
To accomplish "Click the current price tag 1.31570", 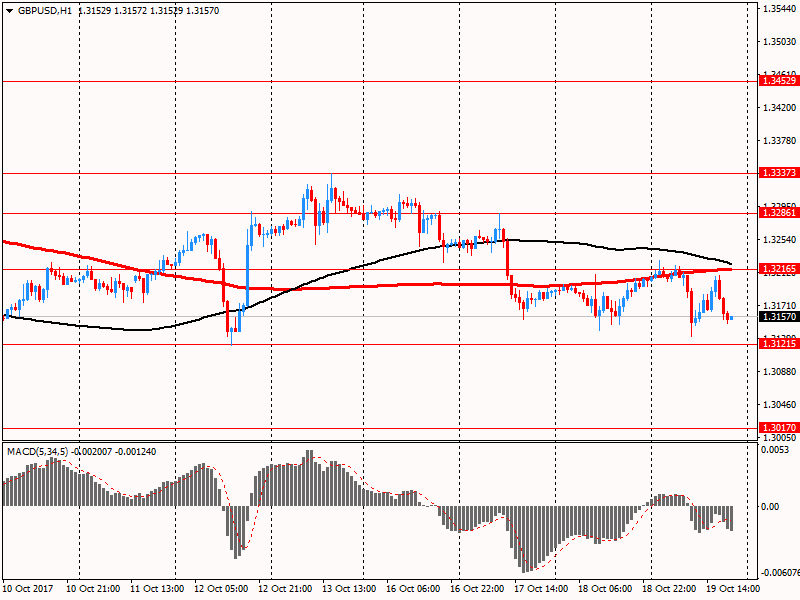I will point(779,317).
